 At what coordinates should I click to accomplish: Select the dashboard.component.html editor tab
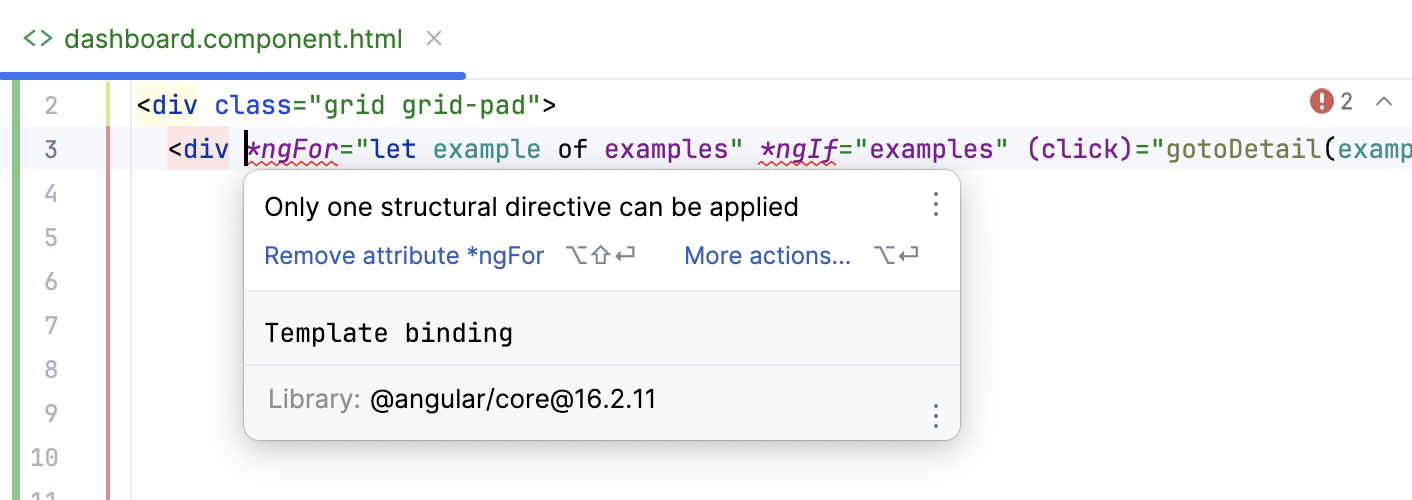point(233,39)
